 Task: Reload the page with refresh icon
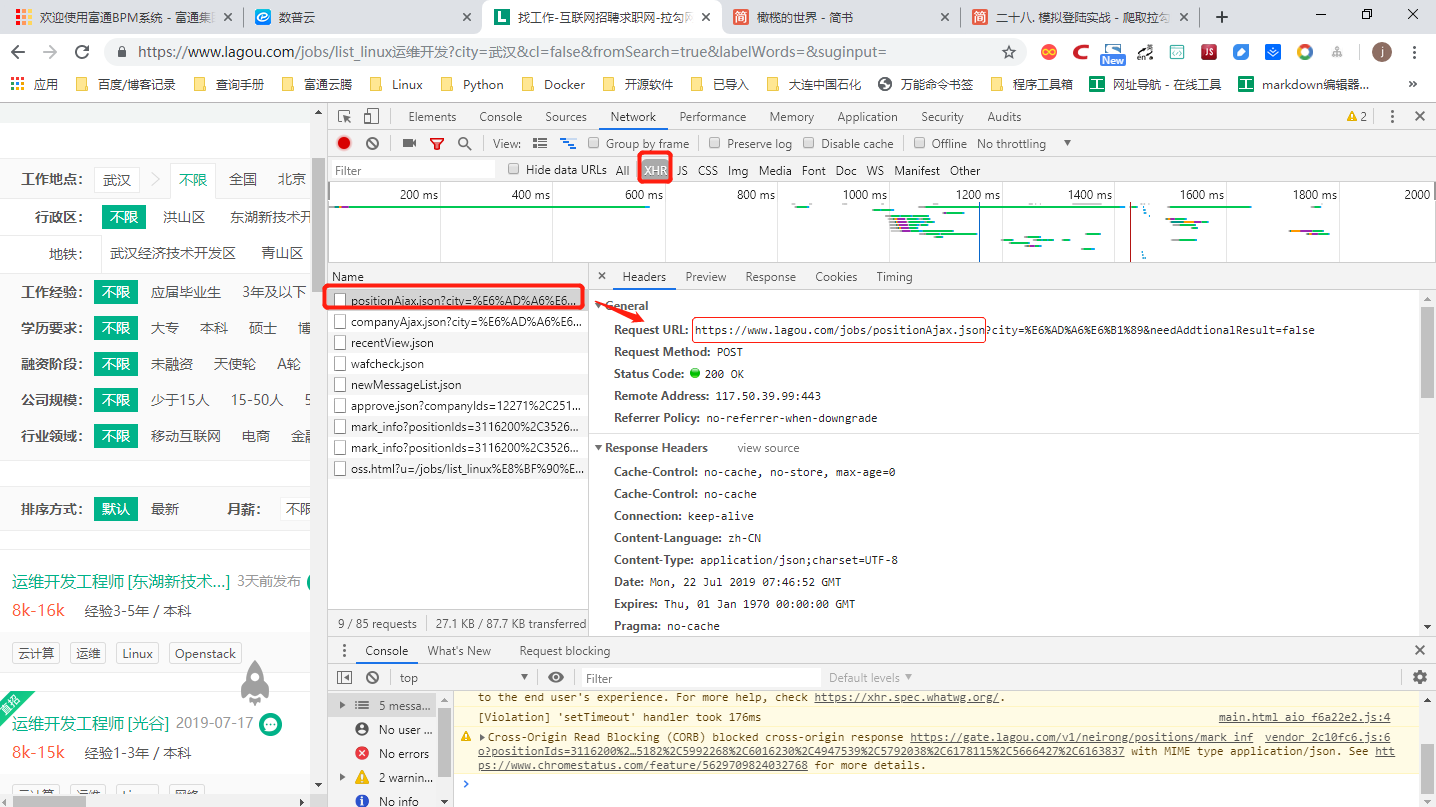coord(82,52)
